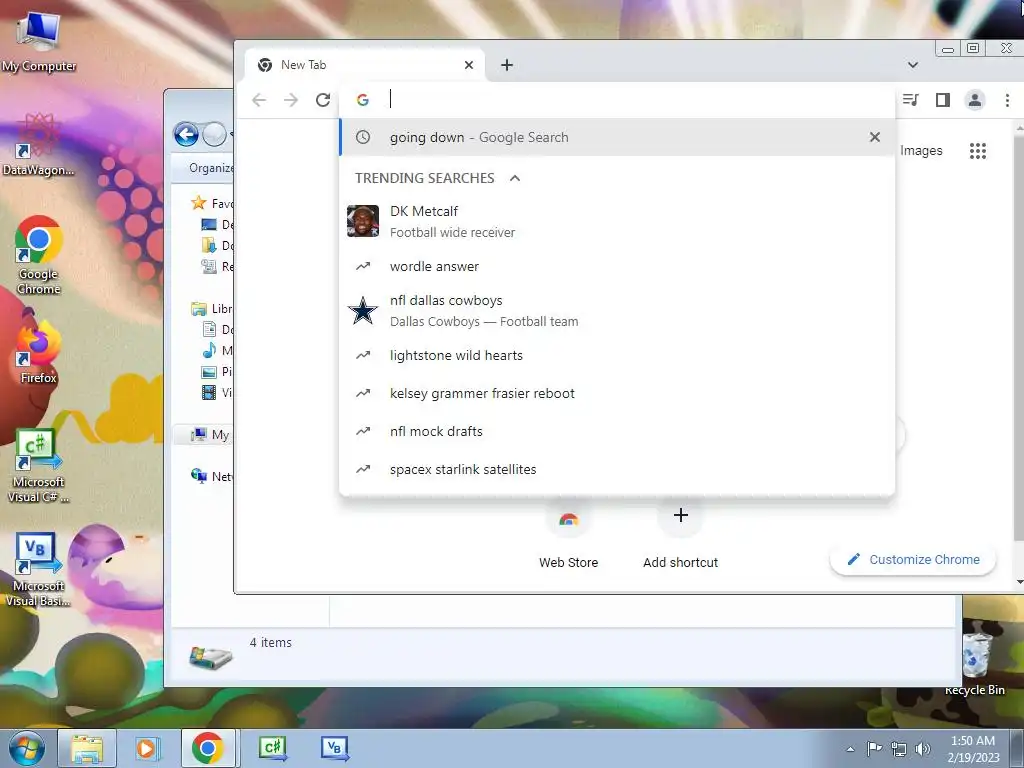Open Chrome three-dot menu

tap(1007, 100)
